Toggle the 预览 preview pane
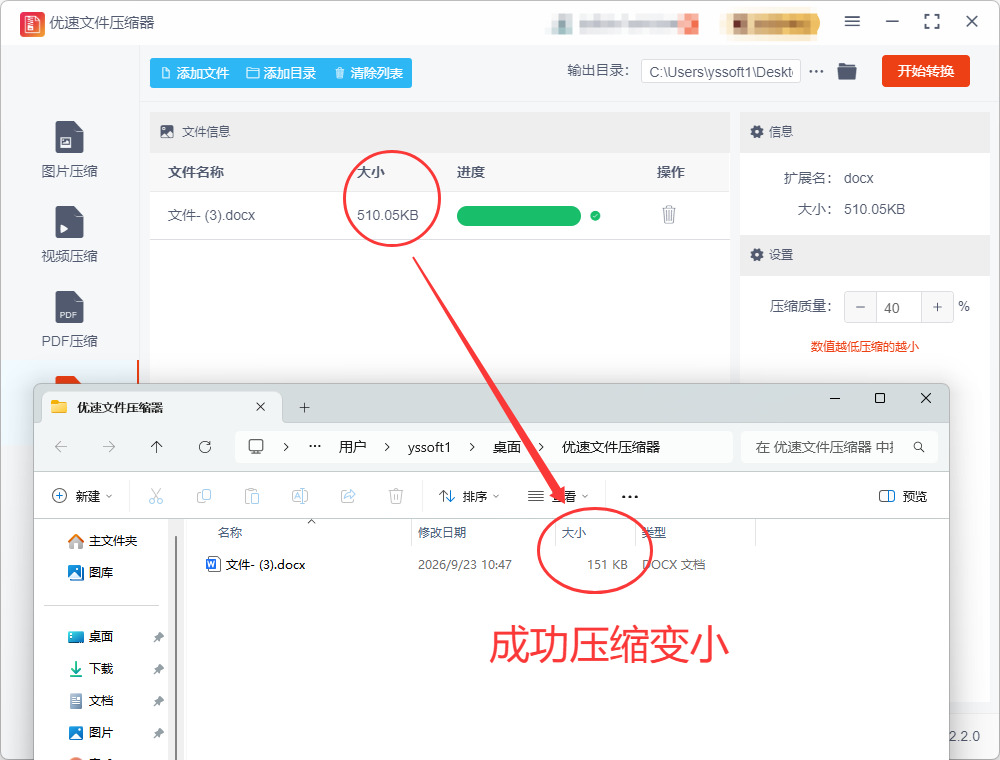Image resolution: width=1000 pixels, height=760 pixels. 902,496
